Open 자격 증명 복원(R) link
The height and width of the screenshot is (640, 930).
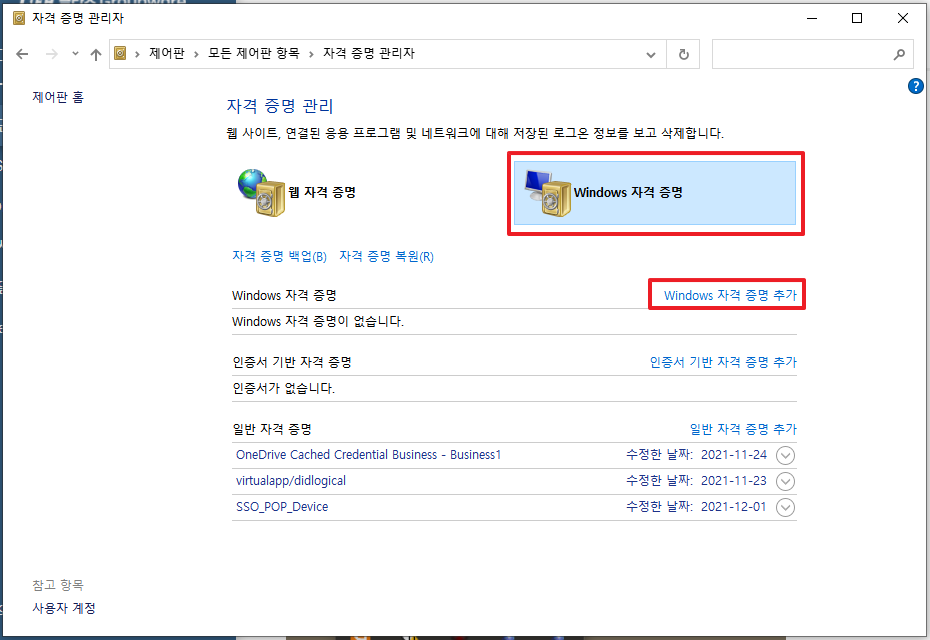pos(386,257)
